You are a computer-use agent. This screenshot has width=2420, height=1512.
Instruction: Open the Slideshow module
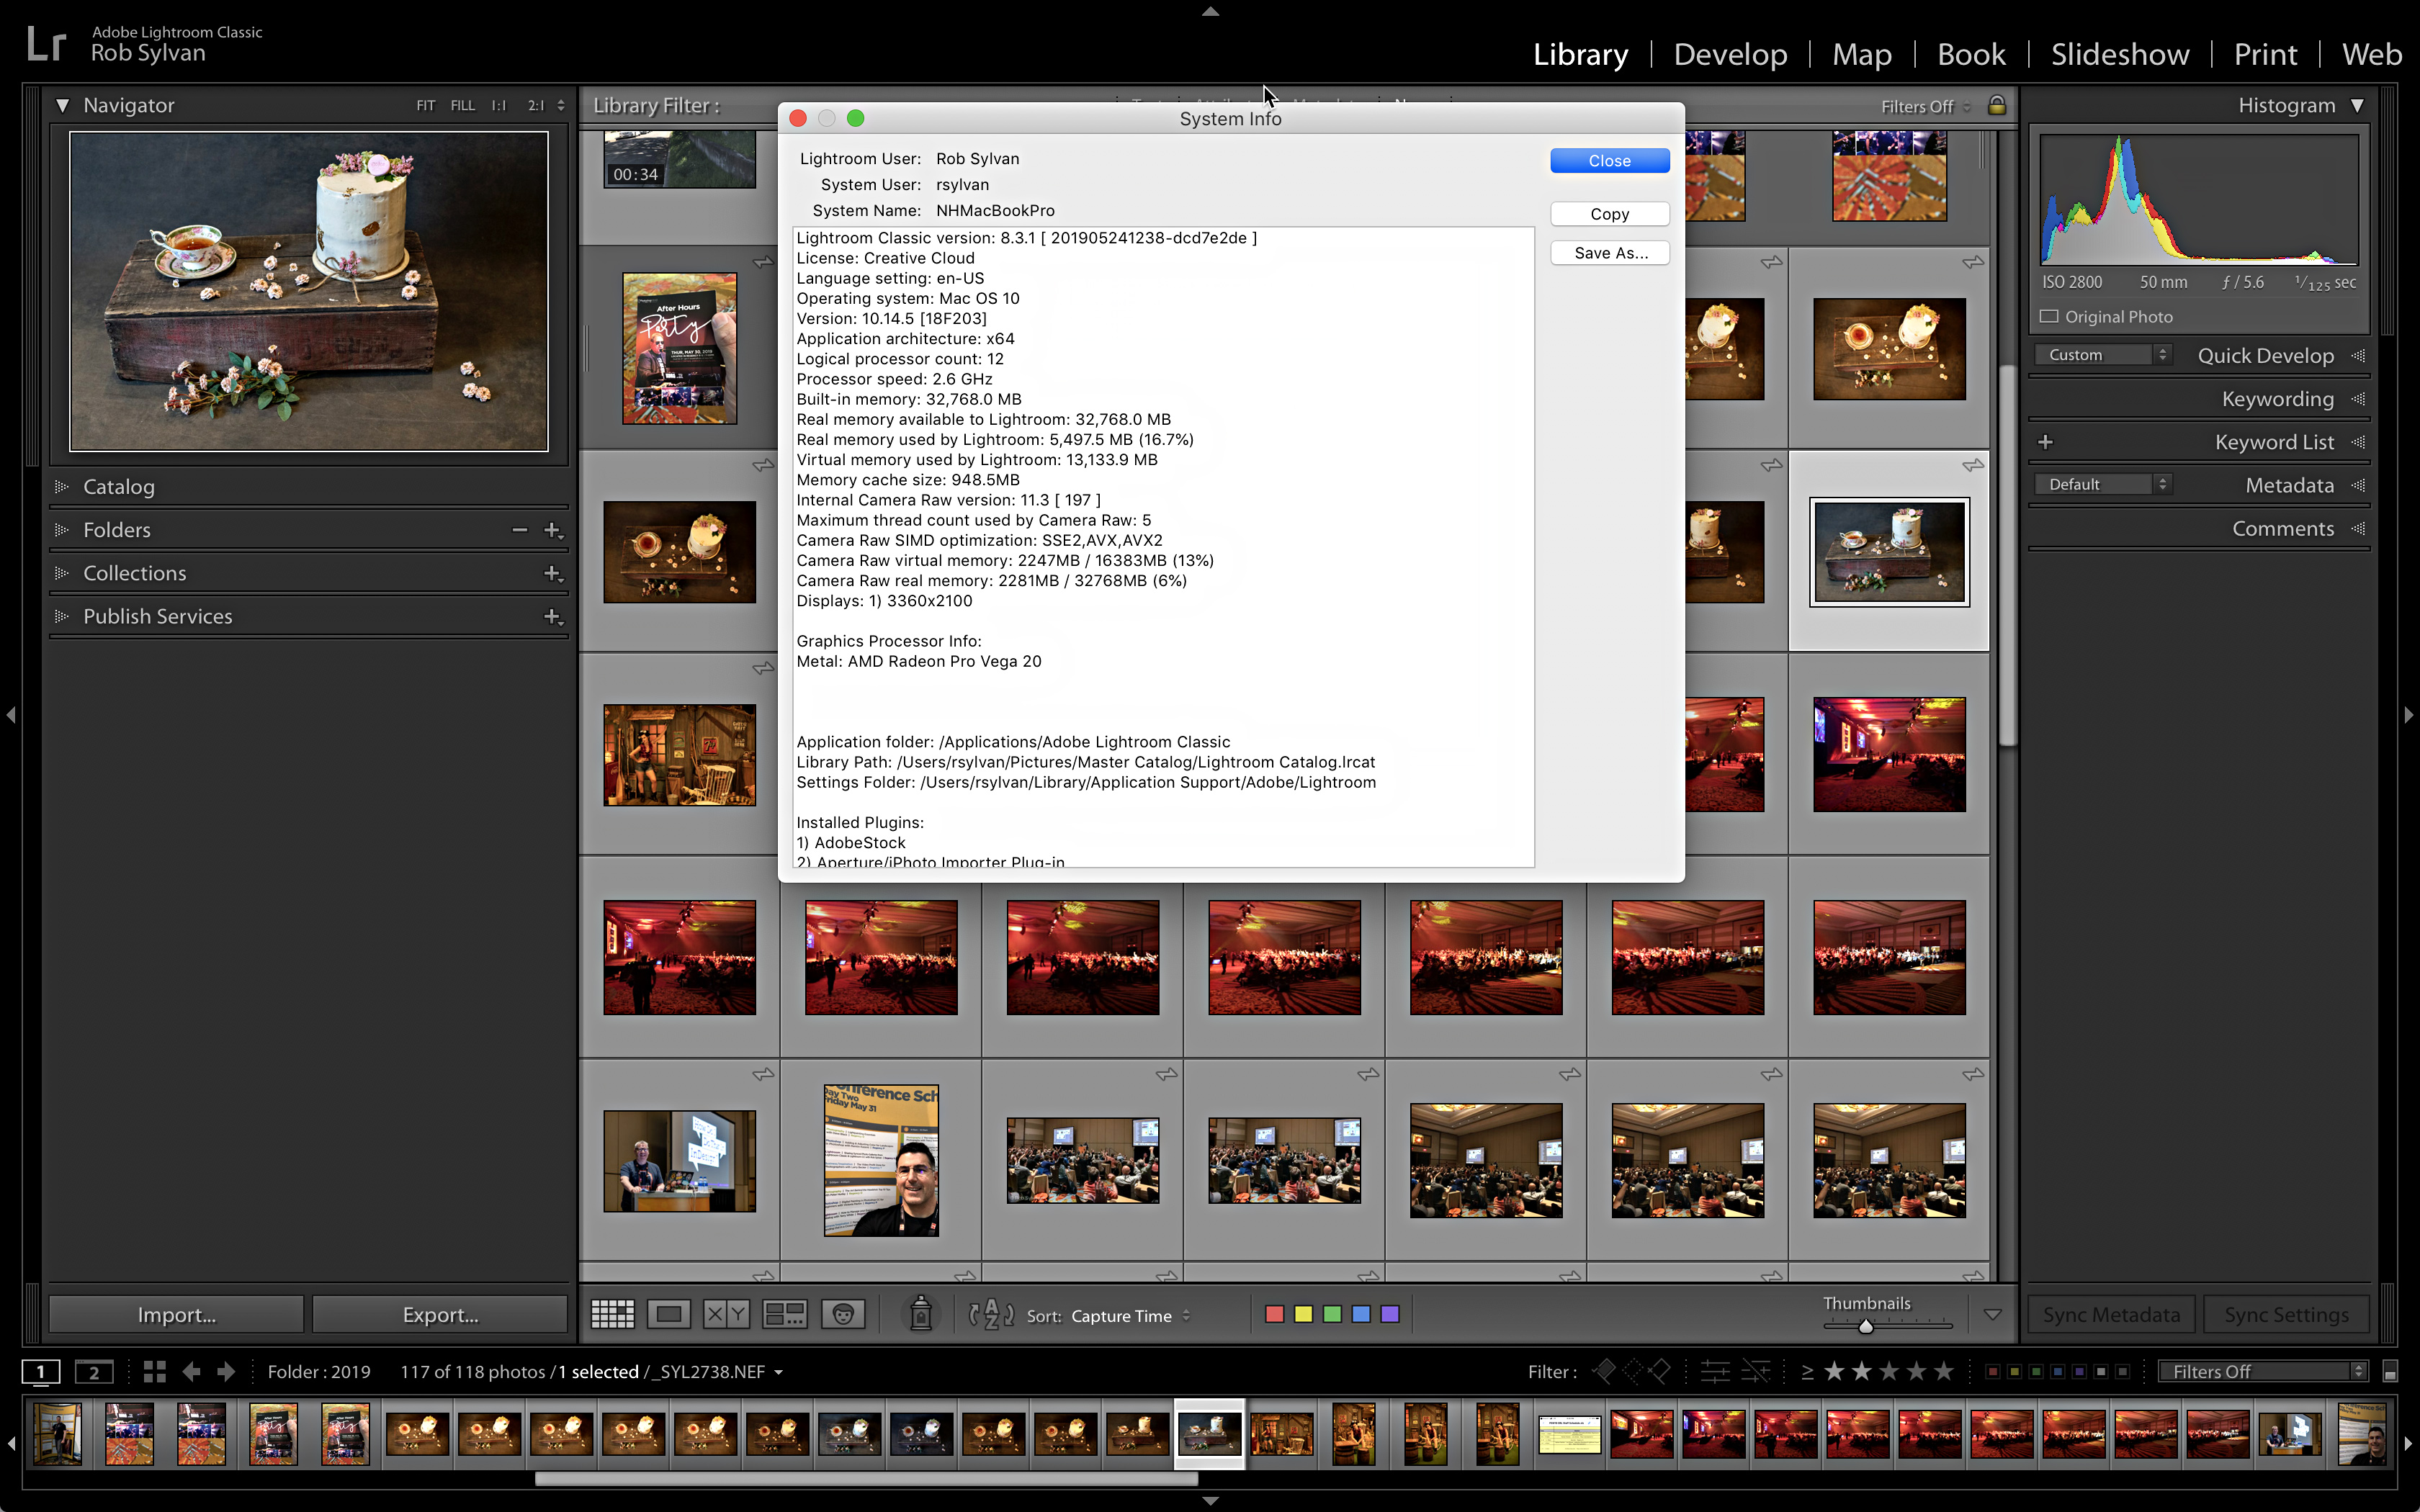[x=2119, y=54]
